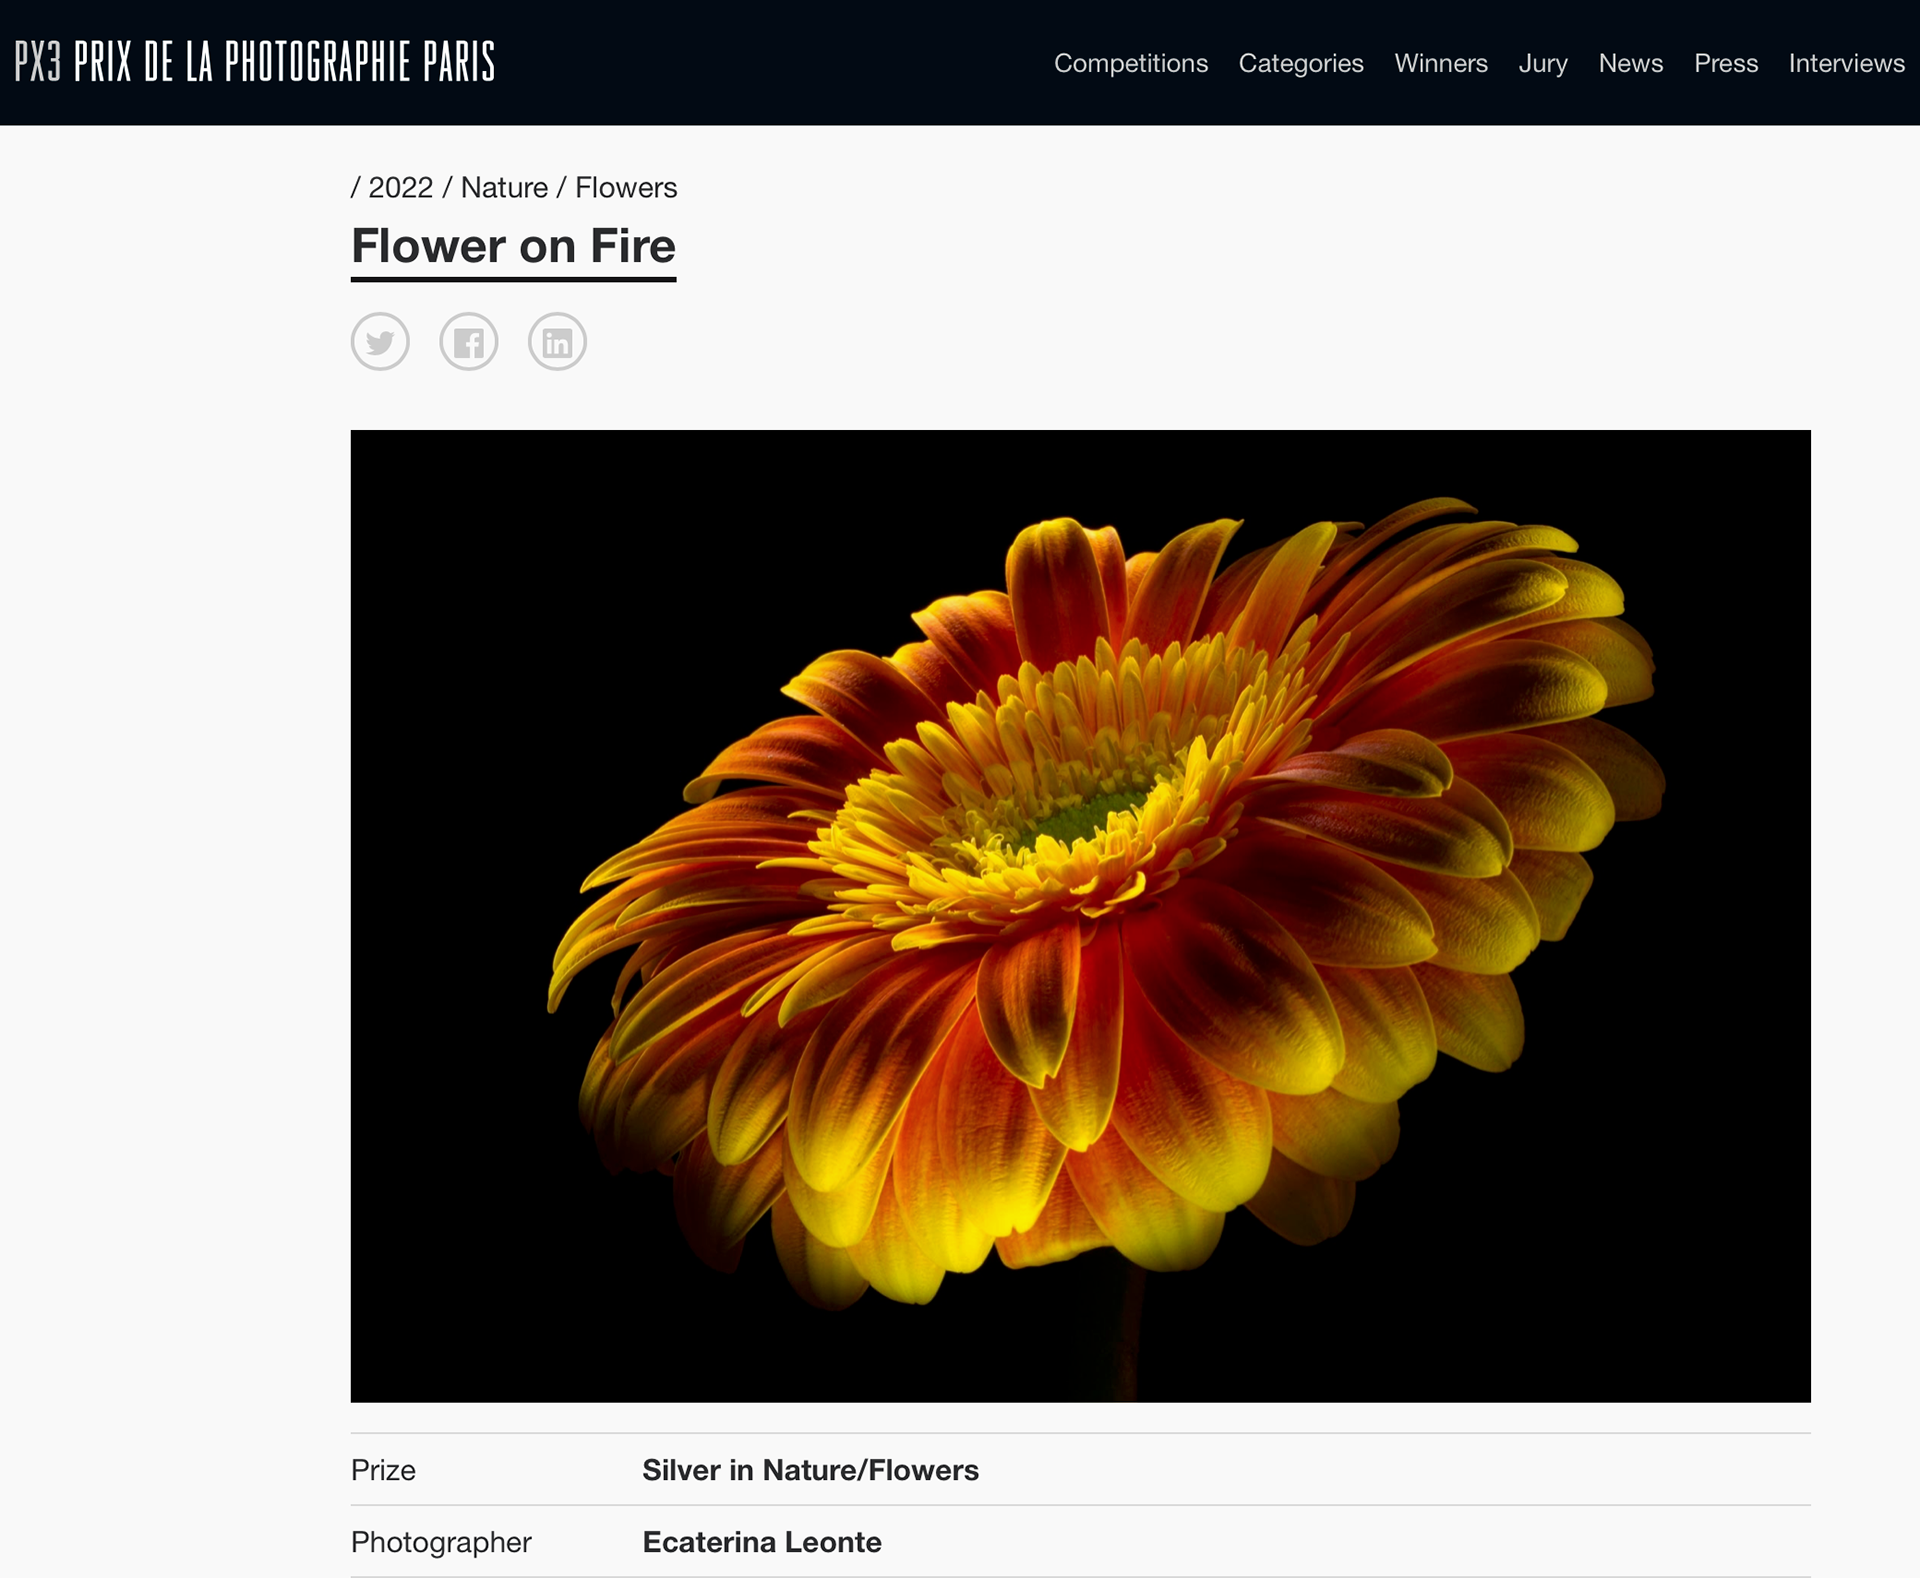Viewport: 1920px width, 1578px height.
Task: Open the News section
Action: [x=1631, y=63]
